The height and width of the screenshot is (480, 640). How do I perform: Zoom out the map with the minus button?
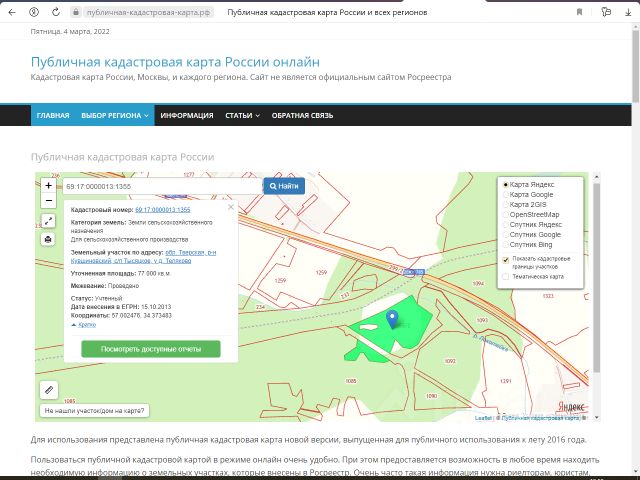pos(49,200)
